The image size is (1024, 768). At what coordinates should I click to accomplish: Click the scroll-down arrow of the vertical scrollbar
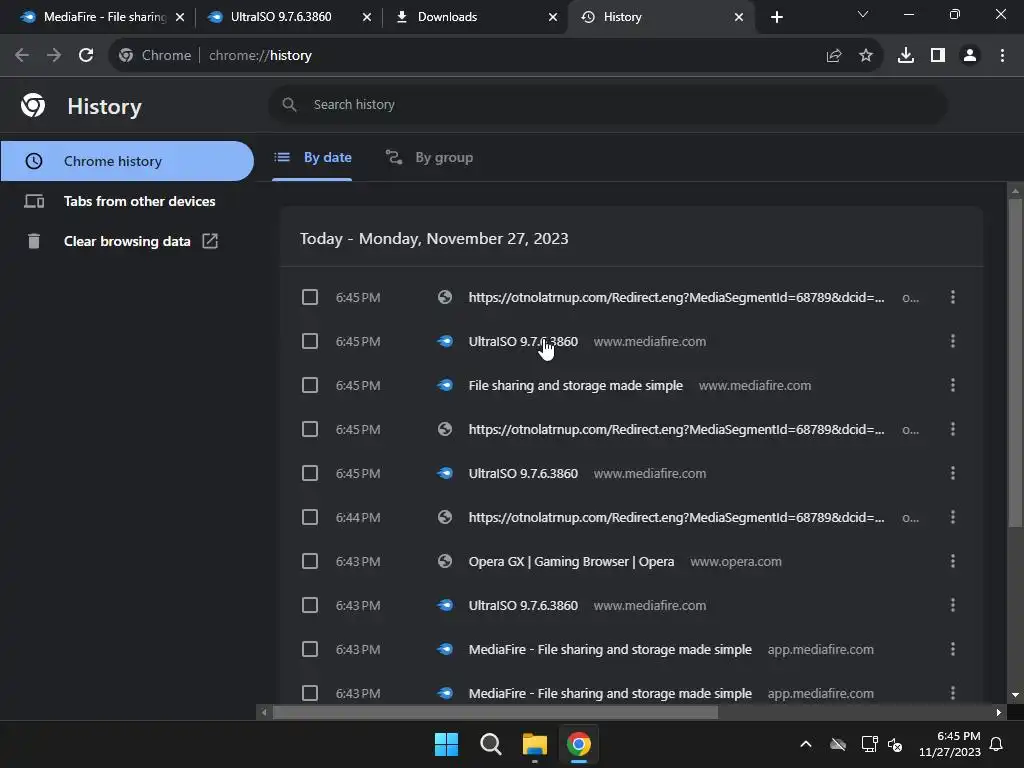[1015, 696]
